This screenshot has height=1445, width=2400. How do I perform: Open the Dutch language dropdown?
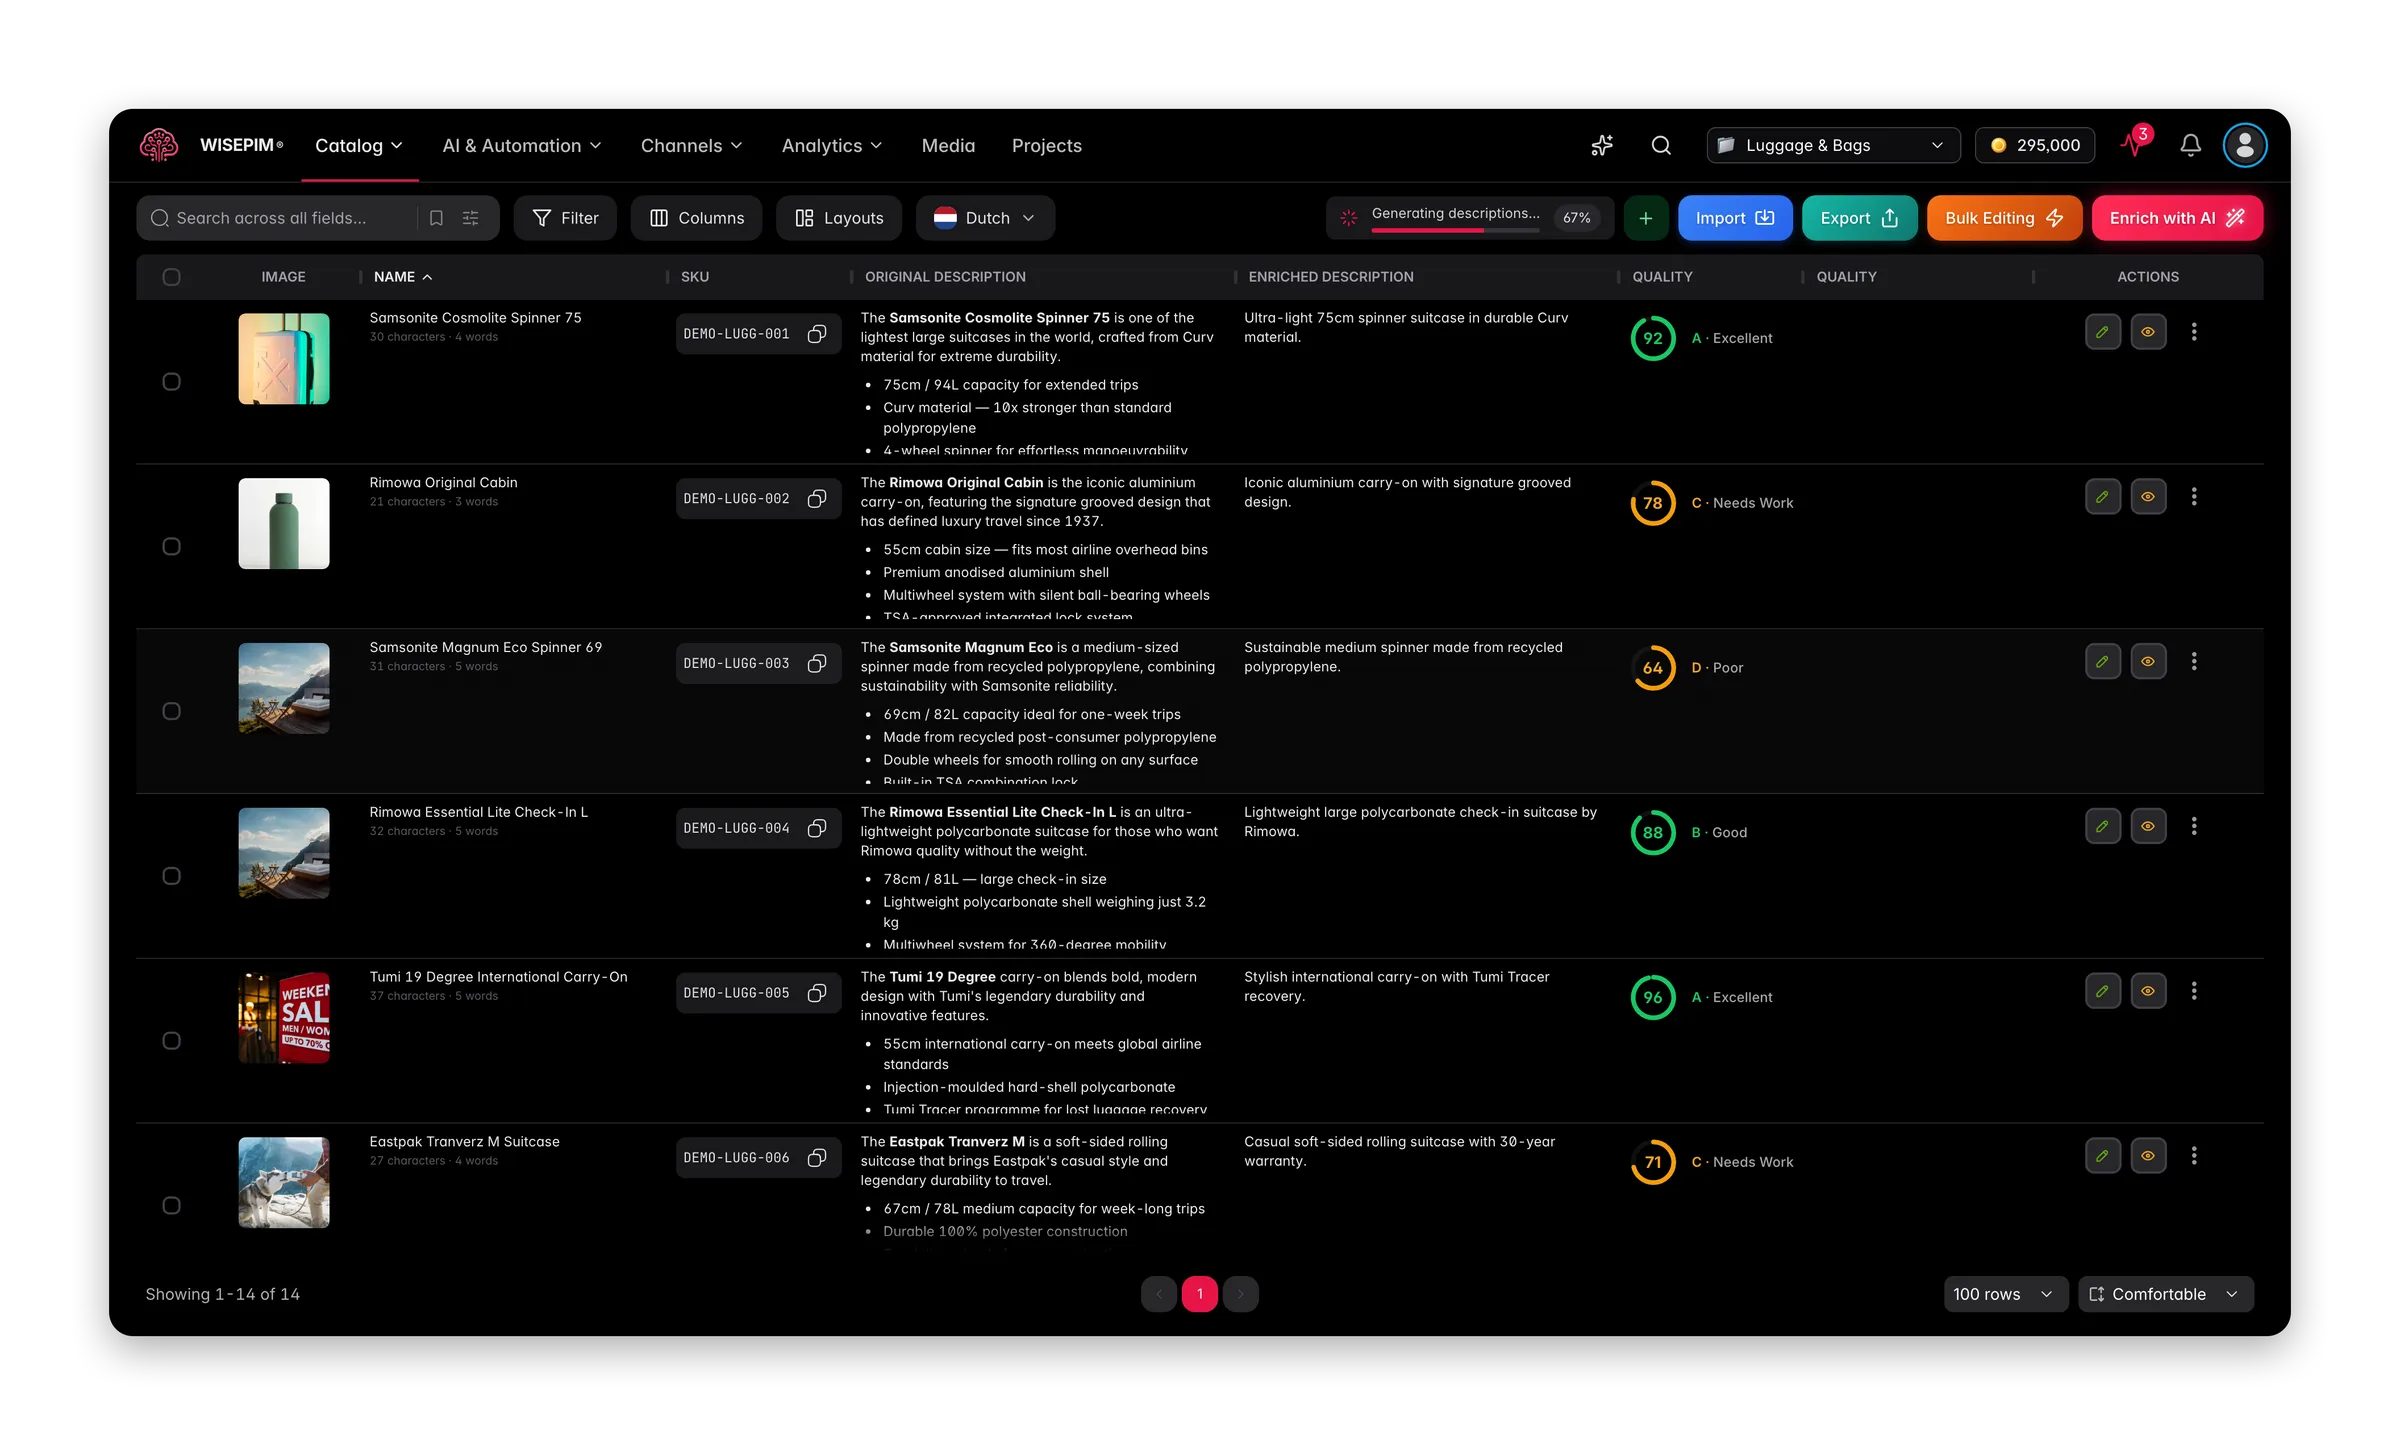point(985,218)
